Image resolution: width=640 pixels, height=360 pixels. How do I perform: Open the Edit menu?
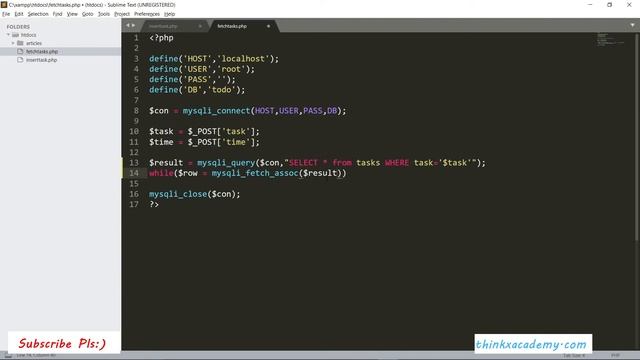point(19,14)
